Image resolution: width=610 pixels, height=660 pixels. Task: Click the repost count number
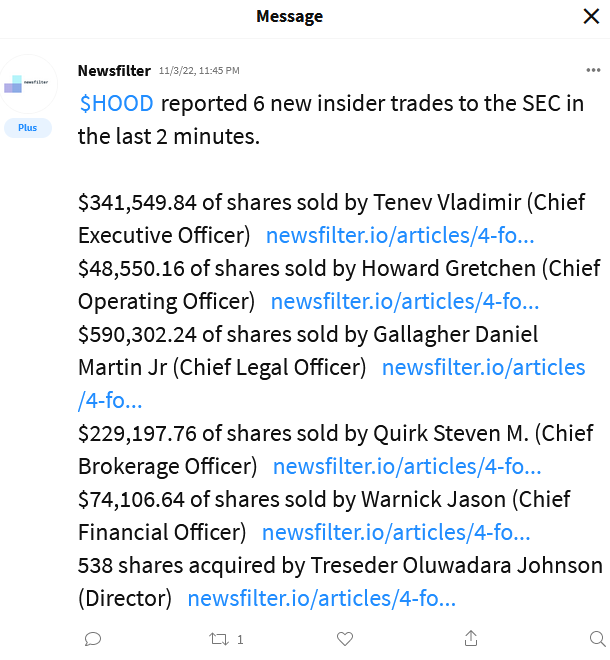[240, 639]
